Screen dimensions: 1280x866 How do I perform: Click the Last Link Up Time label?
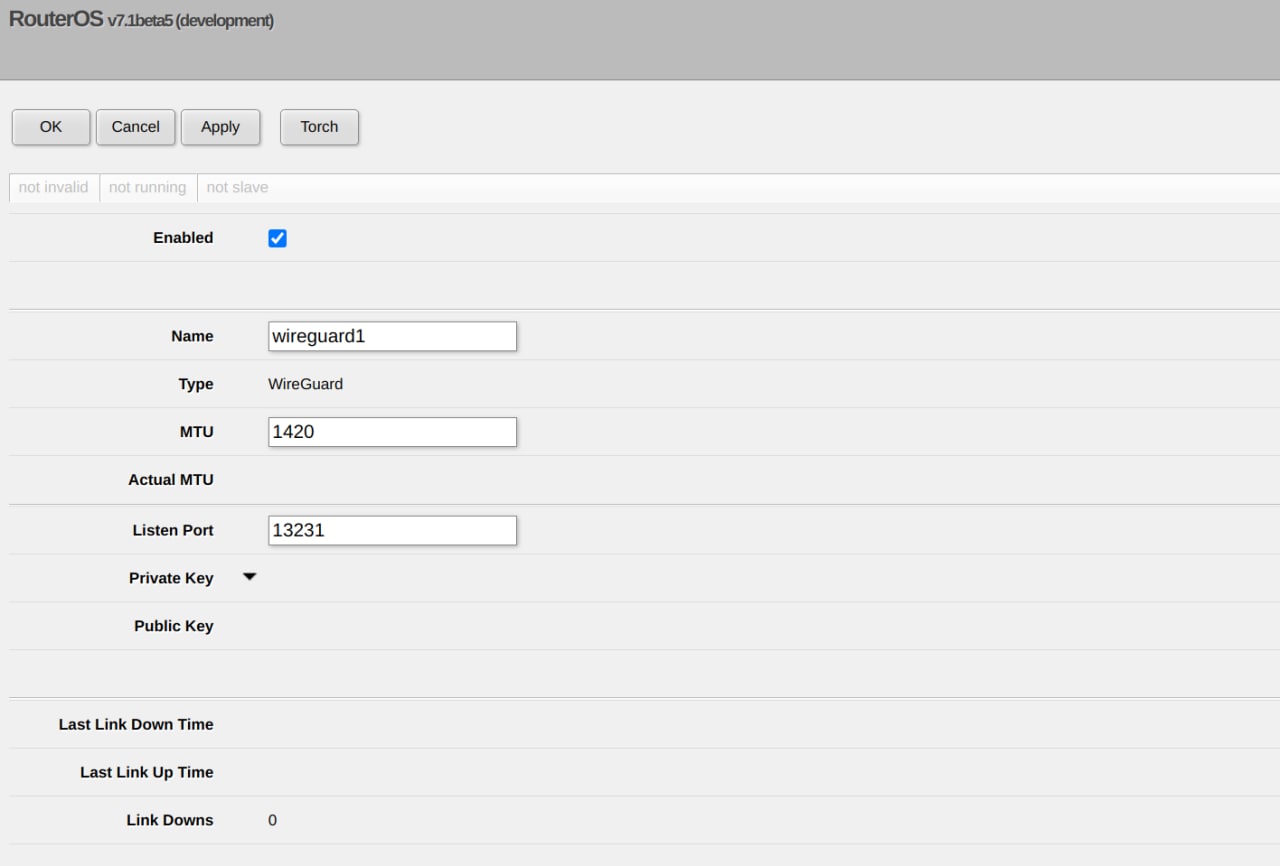(x=147, y=772)
